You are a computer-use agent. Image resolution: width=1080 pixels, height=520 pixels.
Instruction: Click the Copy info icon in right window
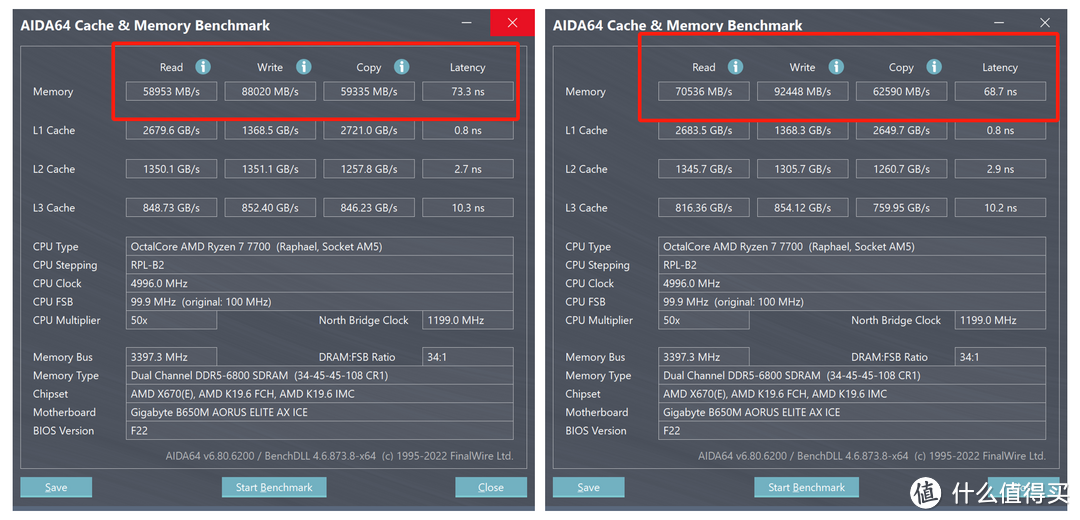(934, 67)
